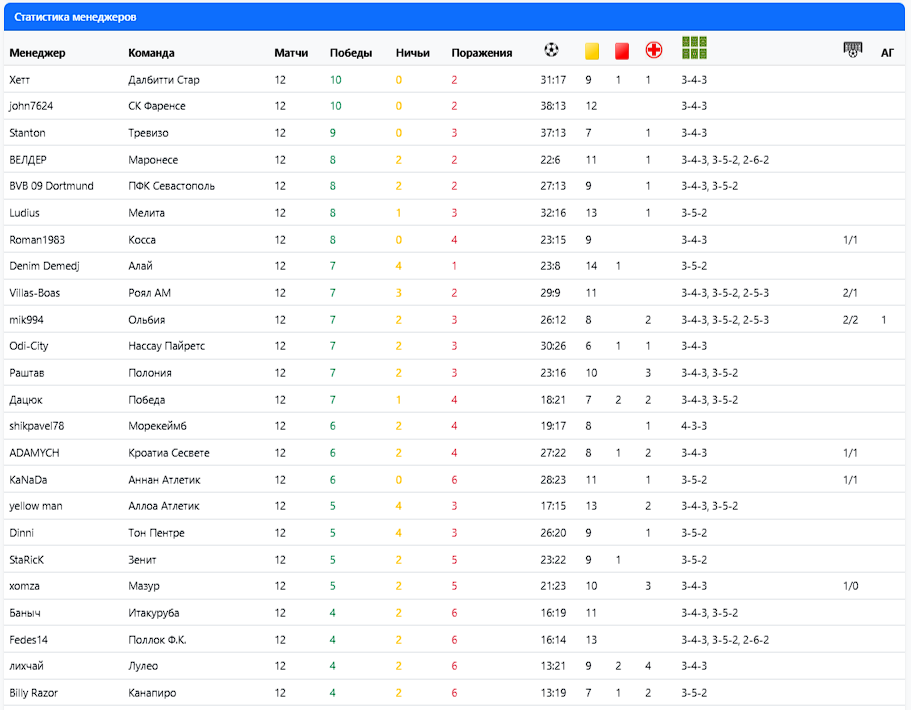
Task: Click the Зенит team name
Action: pos(142,560)
